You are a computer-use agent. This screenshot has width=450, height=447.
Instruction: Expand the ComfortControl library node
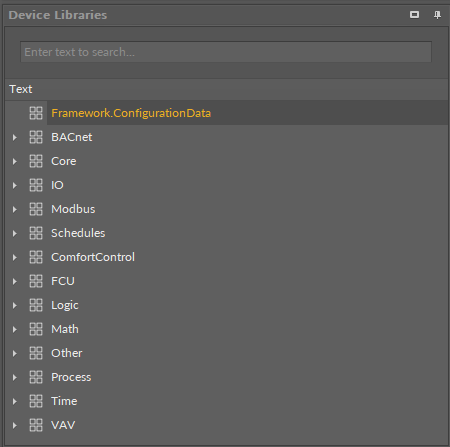click(15, 257)
